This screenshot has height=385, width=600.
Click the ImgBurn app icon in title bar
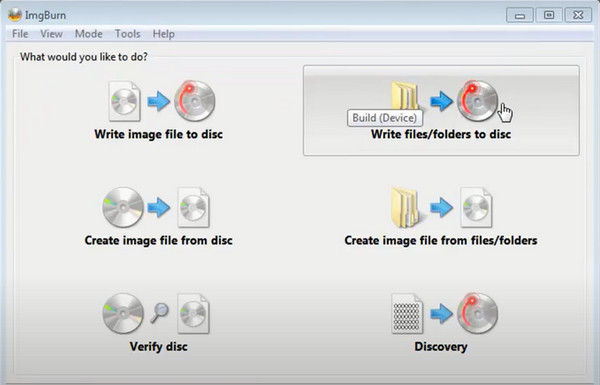pyautogui.click(x=15, y=15)
